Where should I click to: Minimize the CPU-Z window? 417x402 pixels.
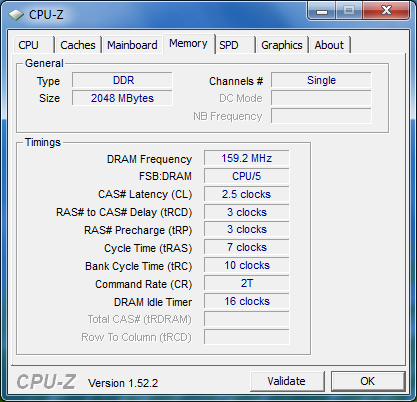(x=321, y=11)
